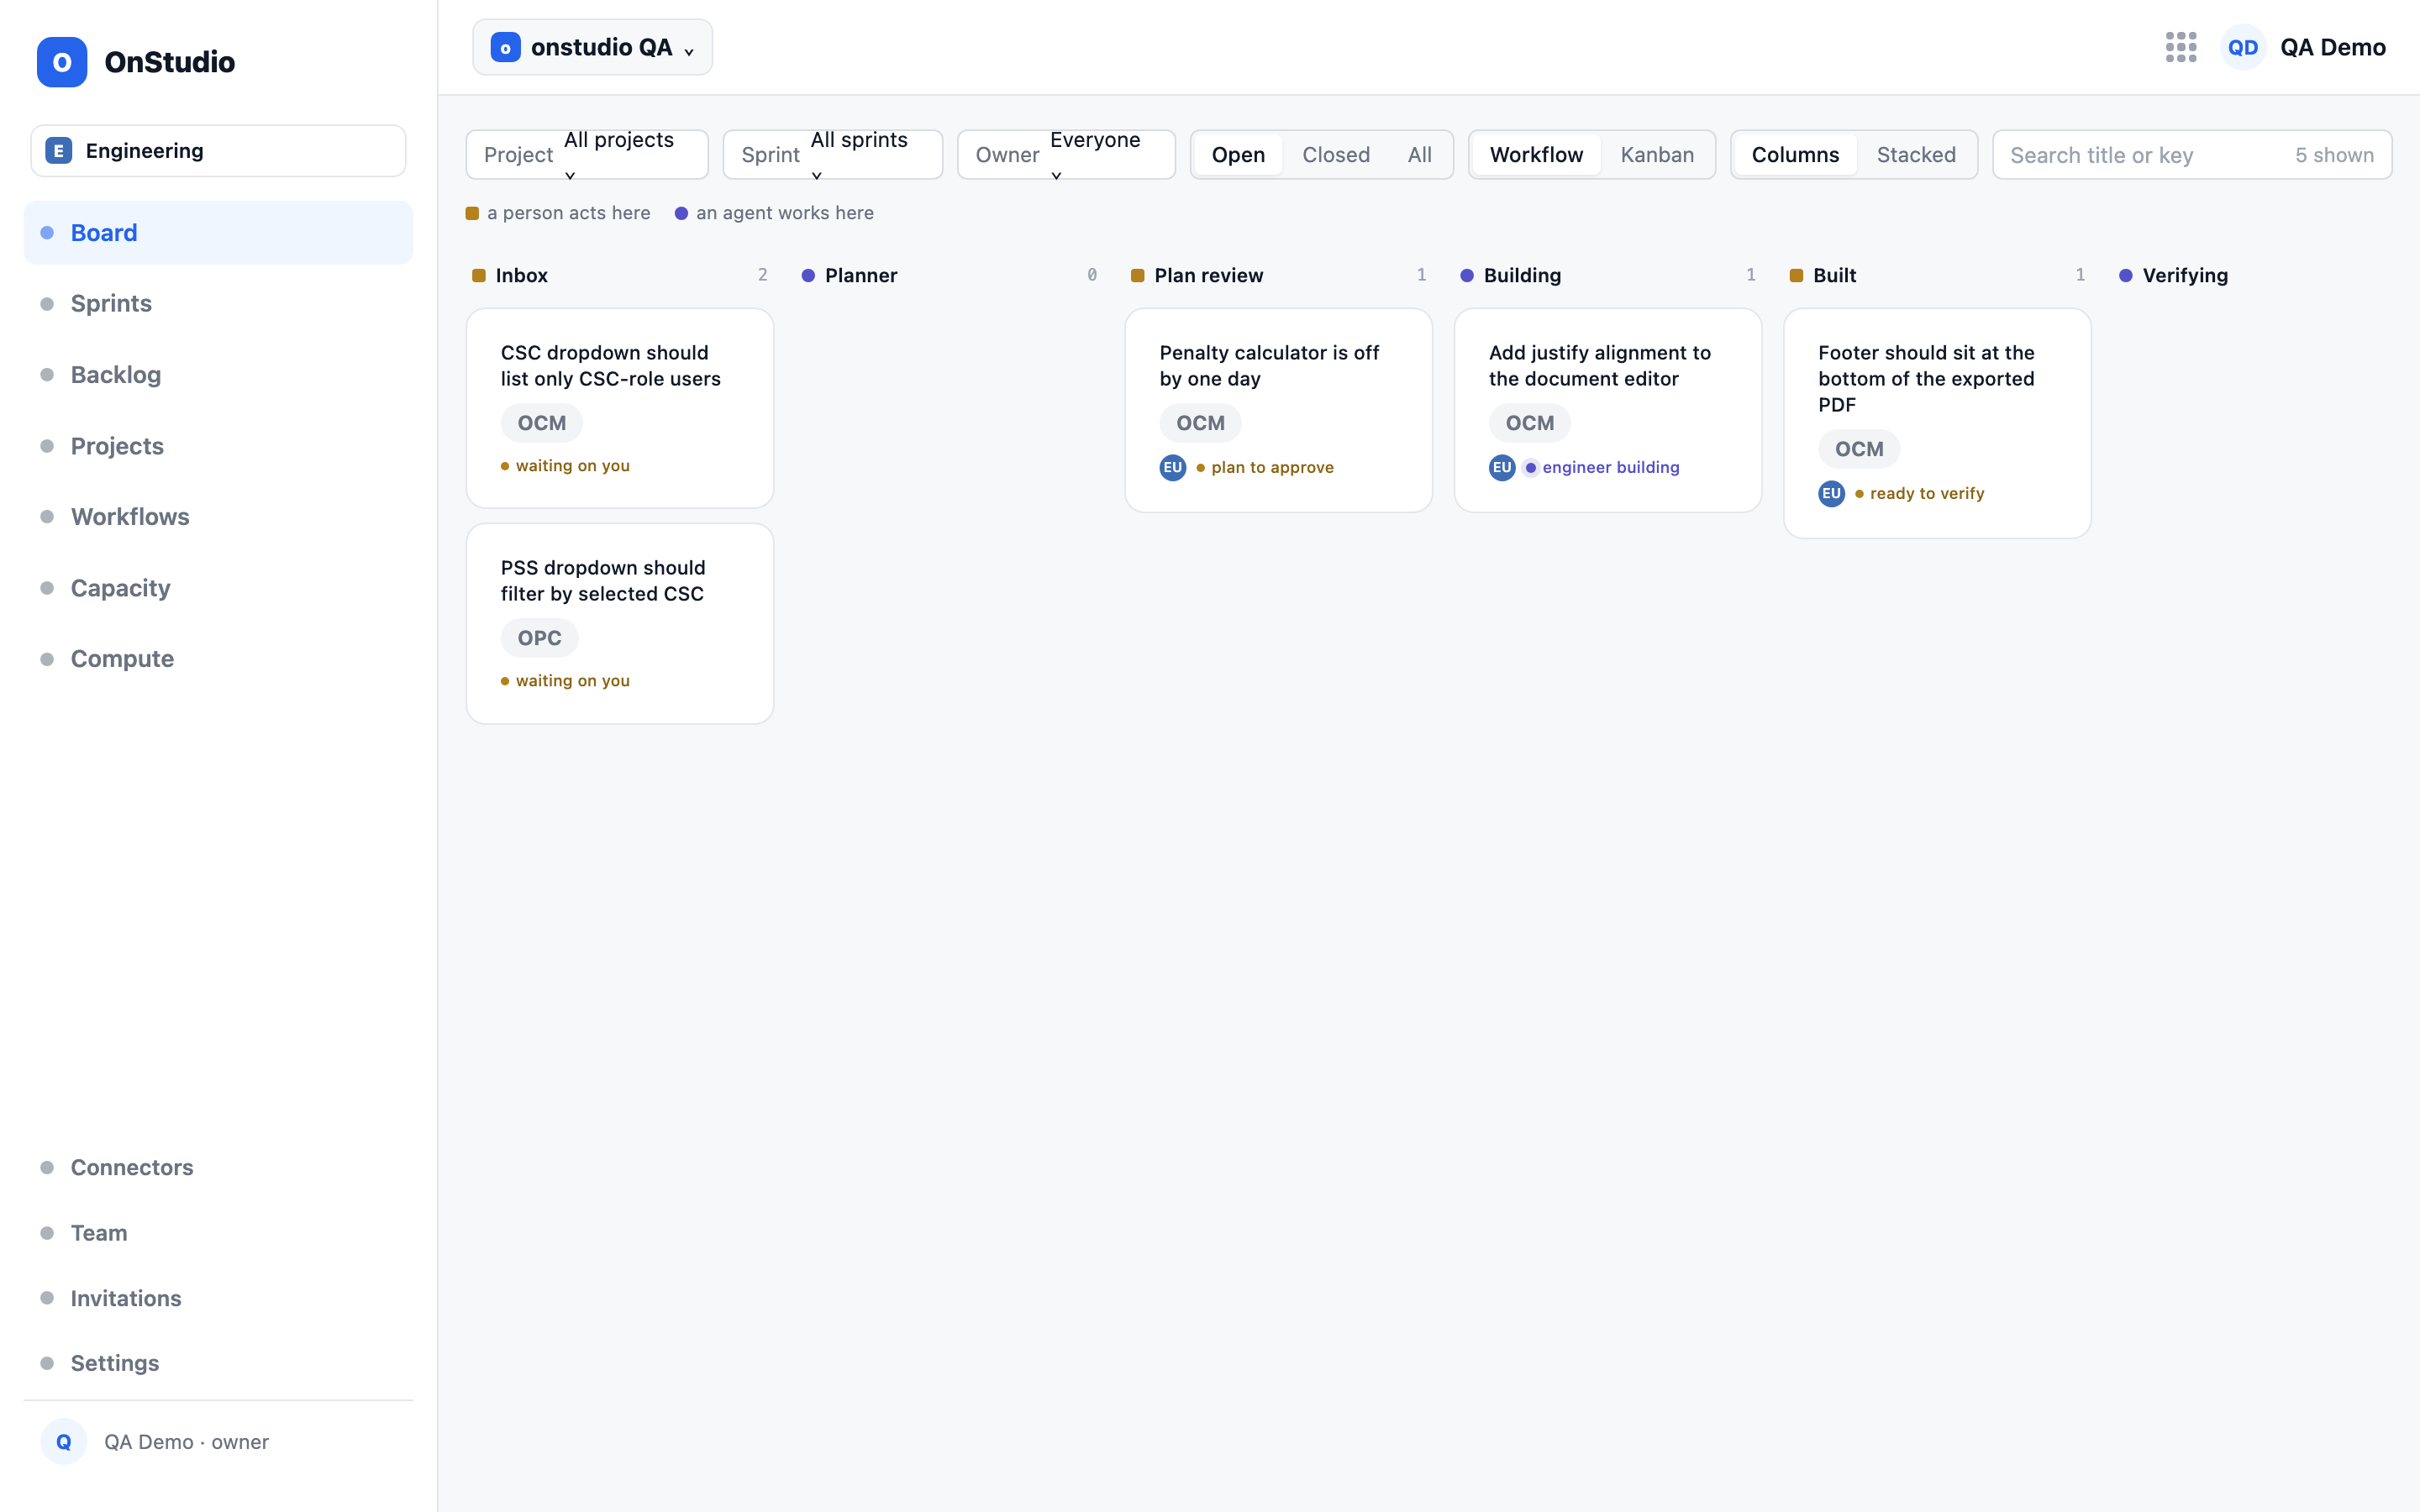Open the Engineering team selector

click(x=218, y=151)
